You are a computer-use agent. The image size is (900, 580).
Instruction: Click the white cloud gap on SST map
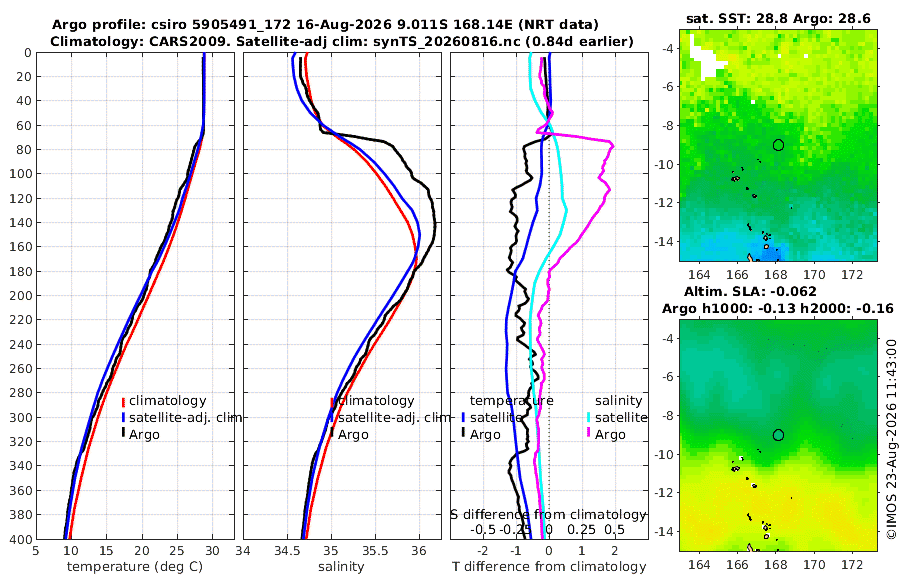(x=708, y=58)
